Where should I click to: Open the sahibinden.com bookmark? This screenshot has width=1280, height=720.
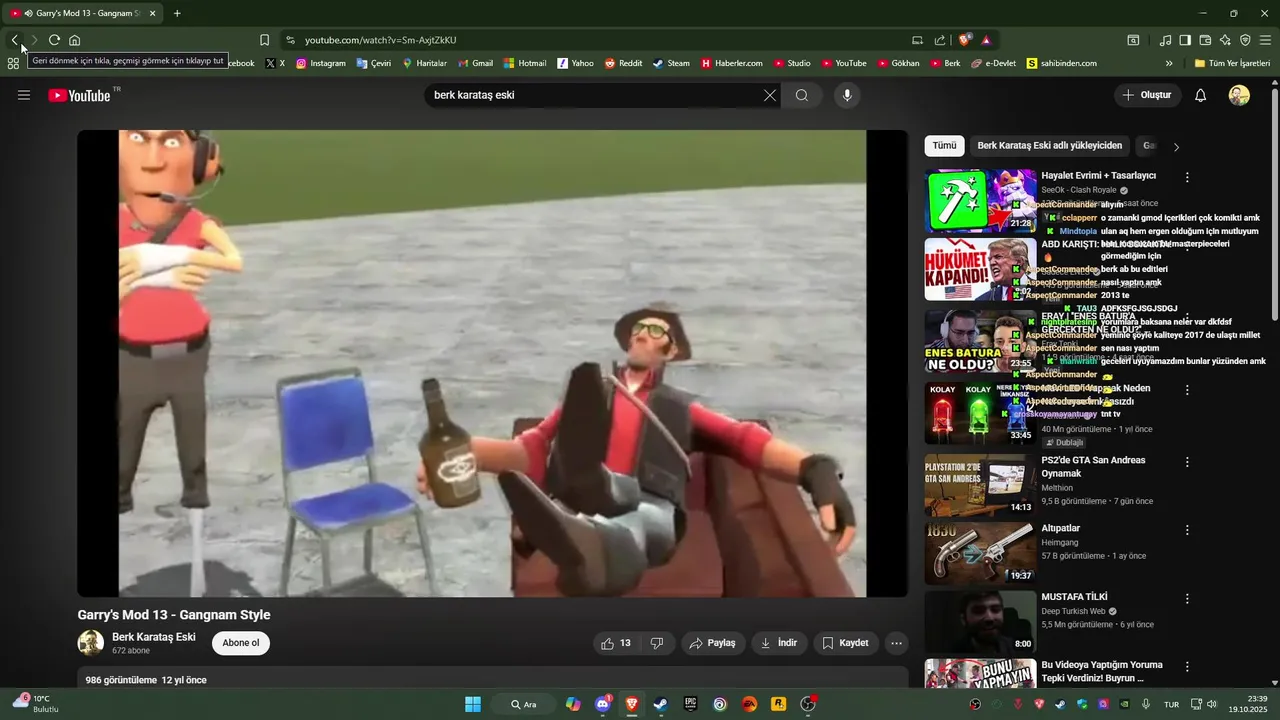pyautogui.click(x=1061, y=63)
